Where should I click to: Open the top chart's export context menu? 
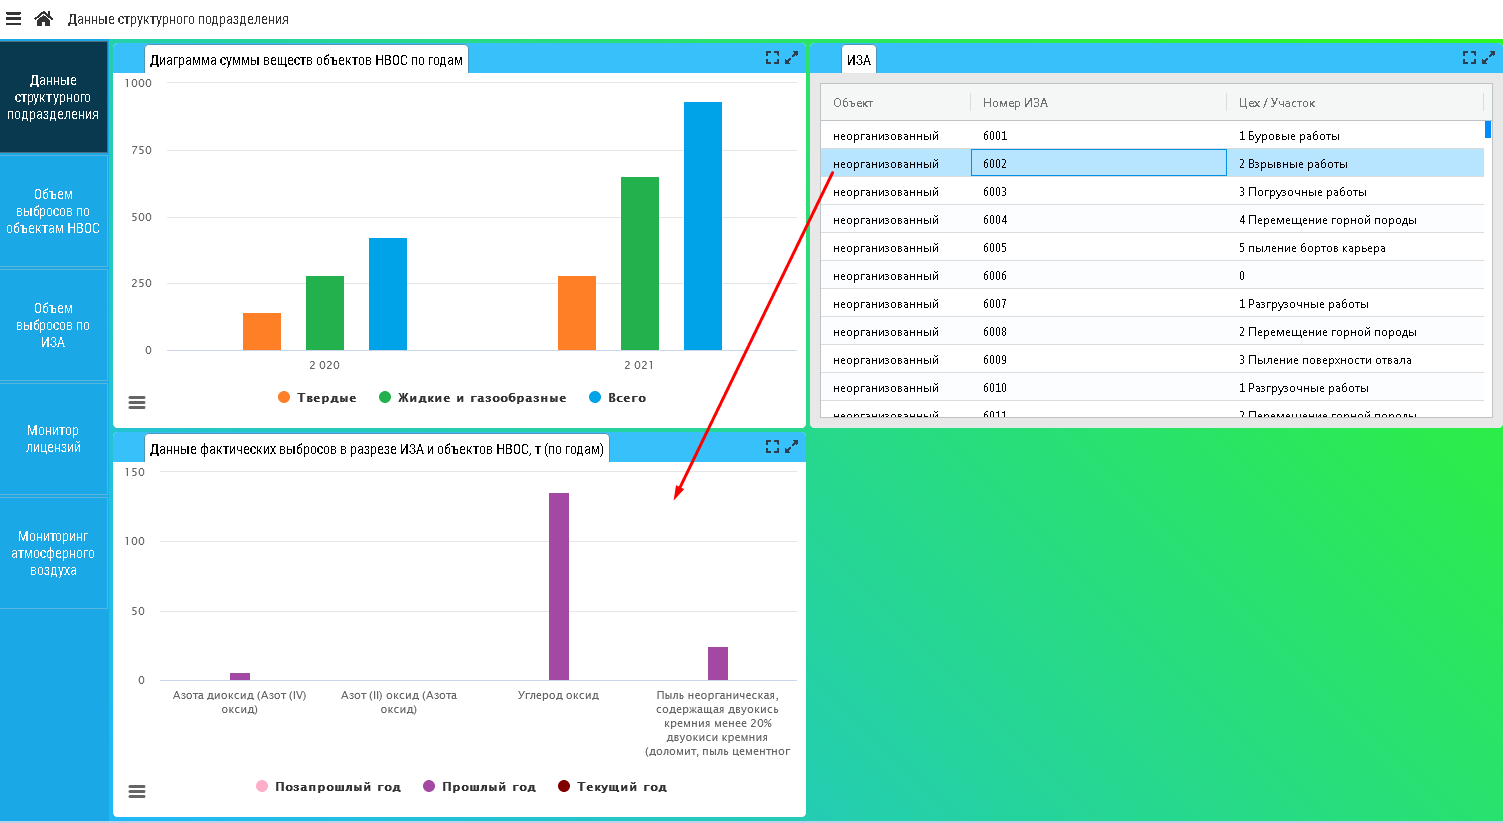[x=137, y=402]
